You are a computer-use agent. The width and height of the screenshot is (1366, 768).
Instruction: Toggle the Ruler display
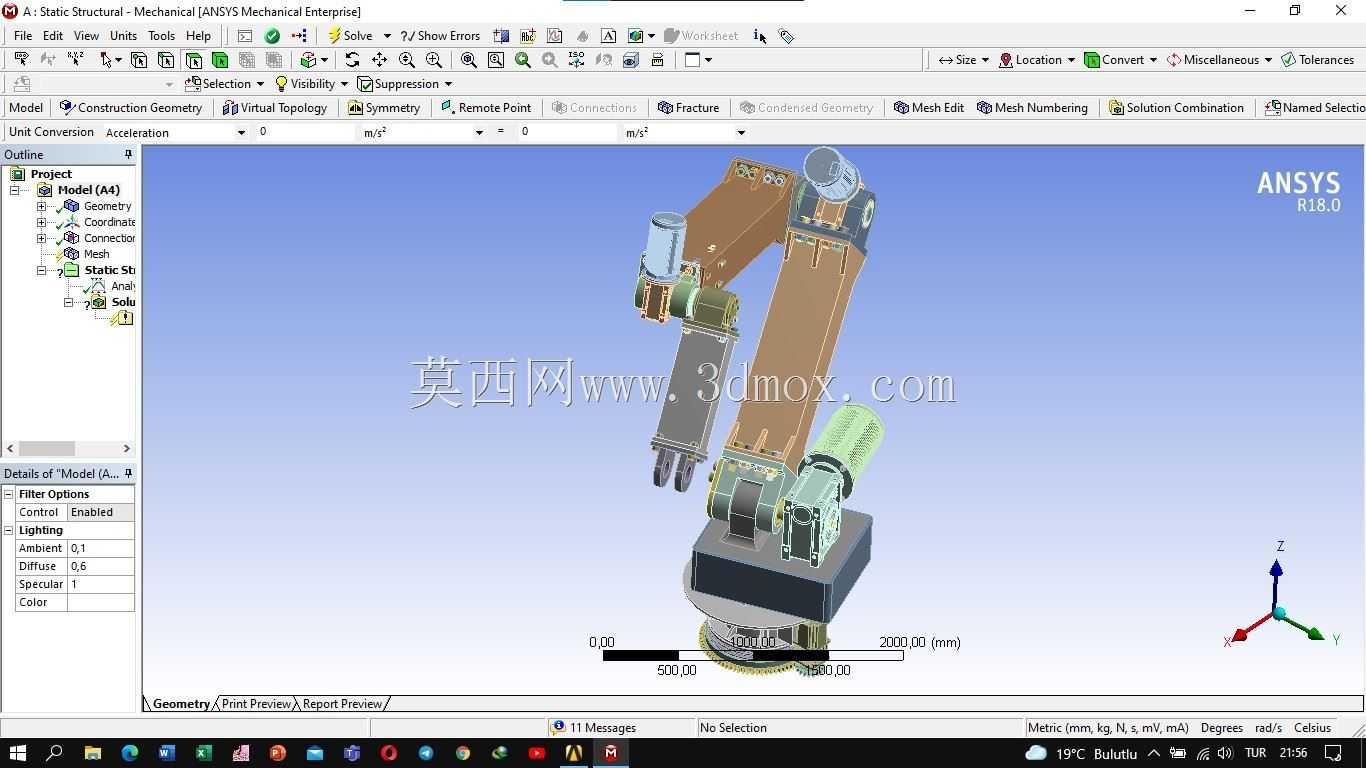[x=657, y=60]
